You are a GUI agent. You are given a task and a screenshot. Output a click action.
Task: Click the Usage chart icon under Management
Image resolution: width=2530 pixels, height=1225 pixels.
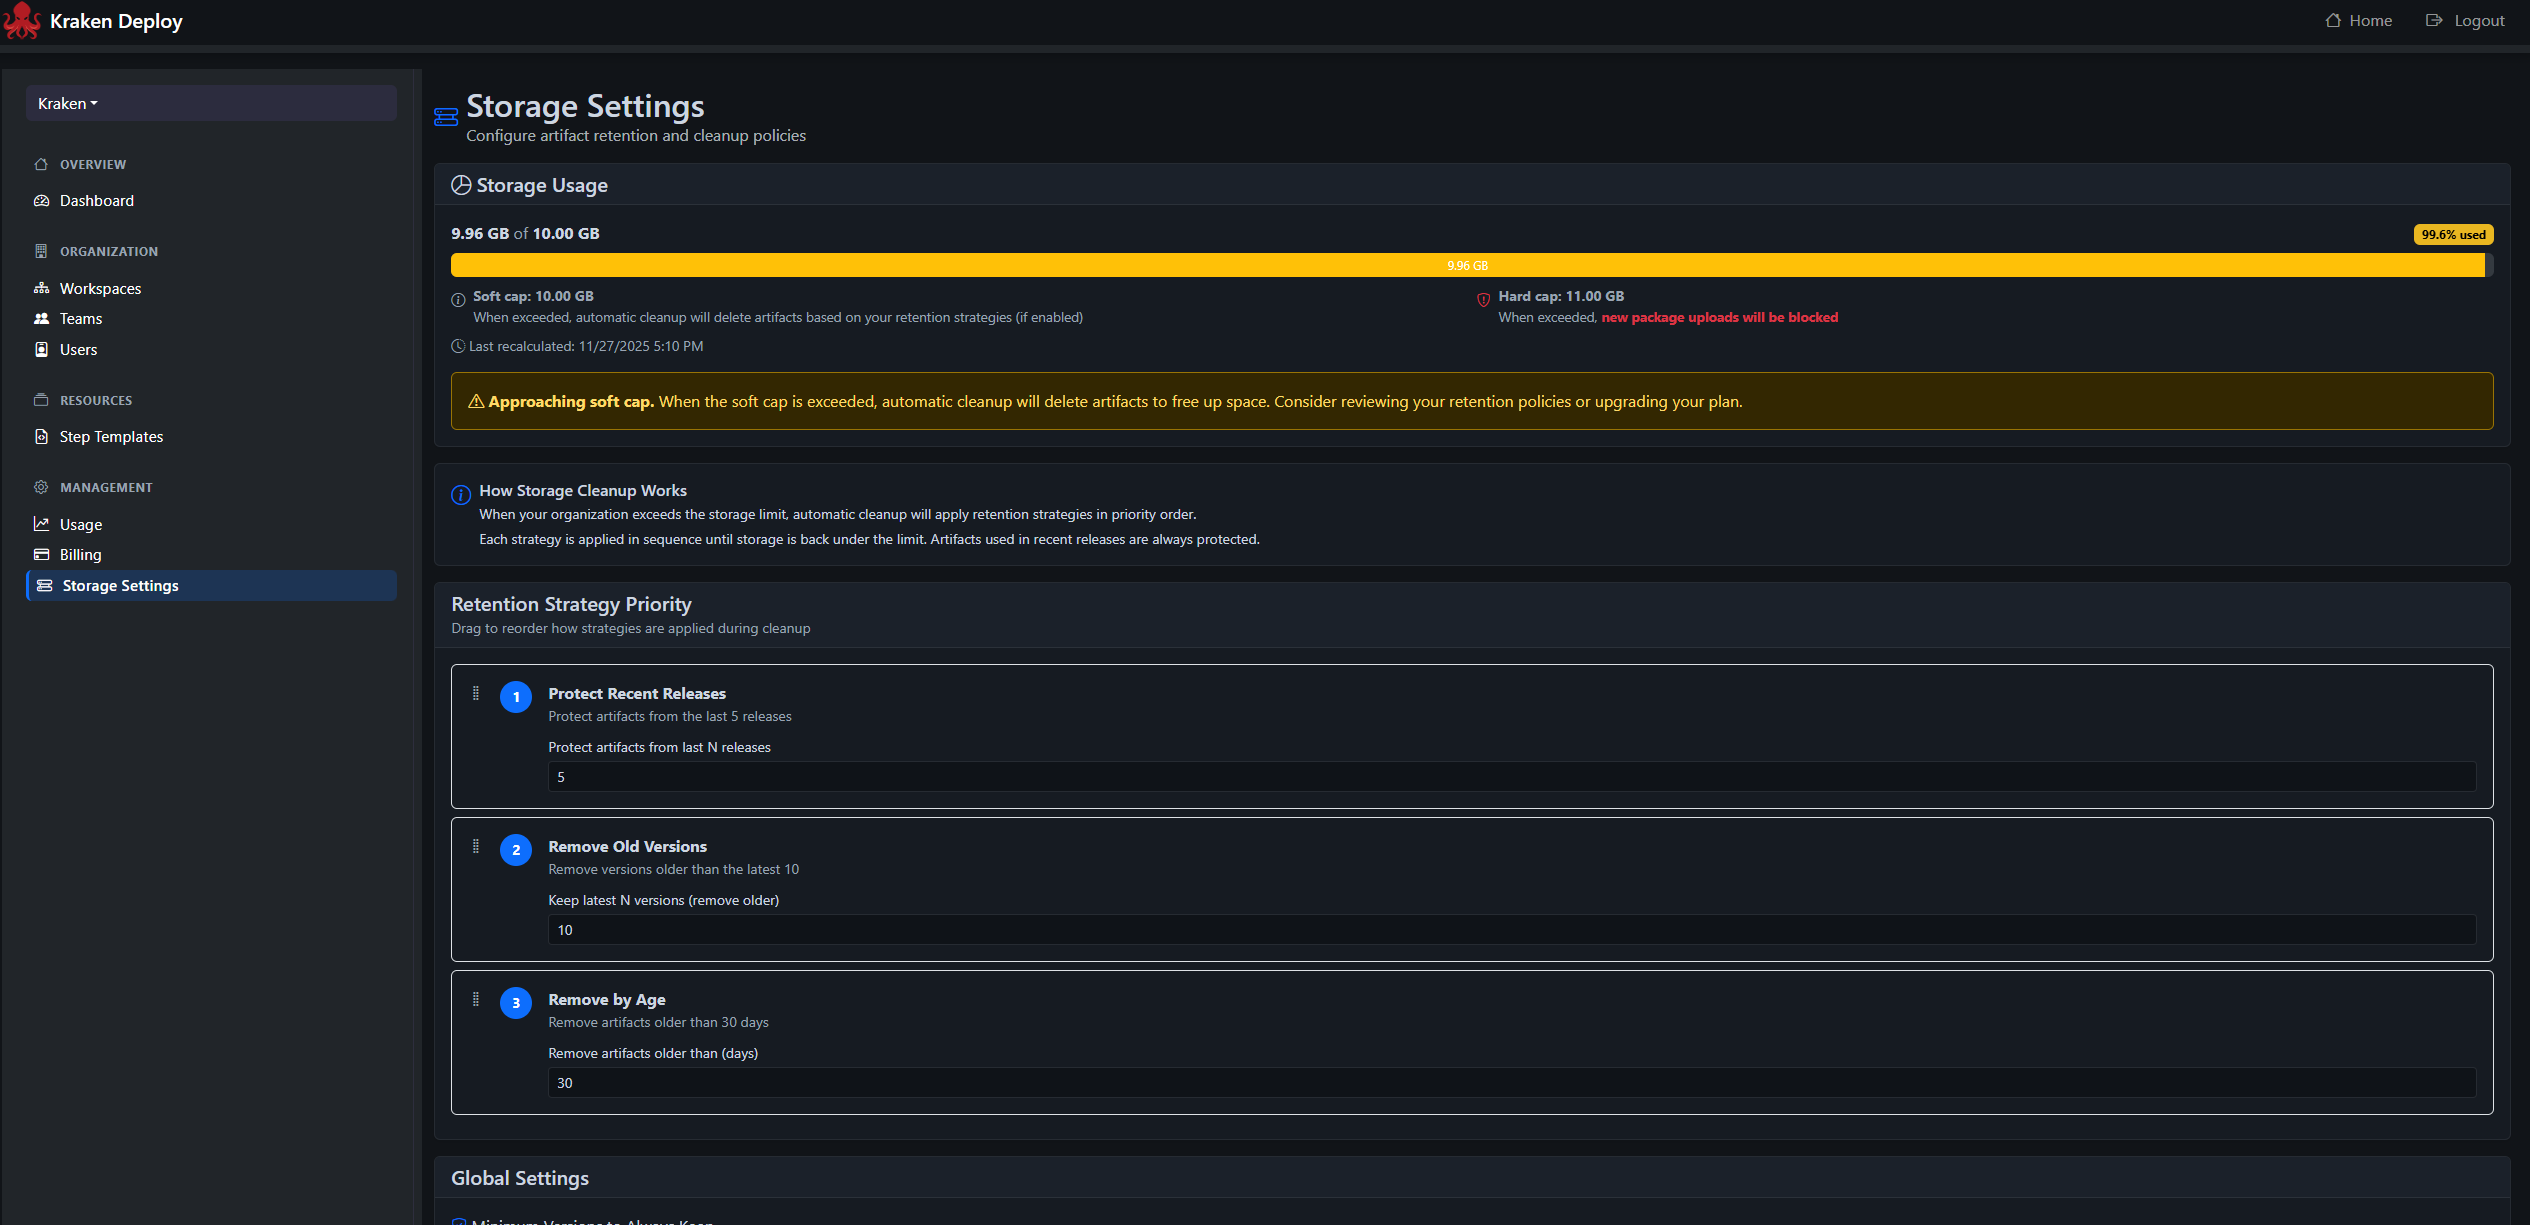tap(41, 523)
